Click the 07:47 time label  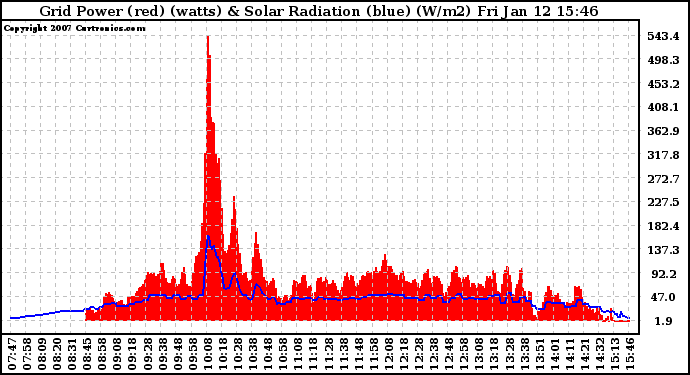(x=12, y=354)
